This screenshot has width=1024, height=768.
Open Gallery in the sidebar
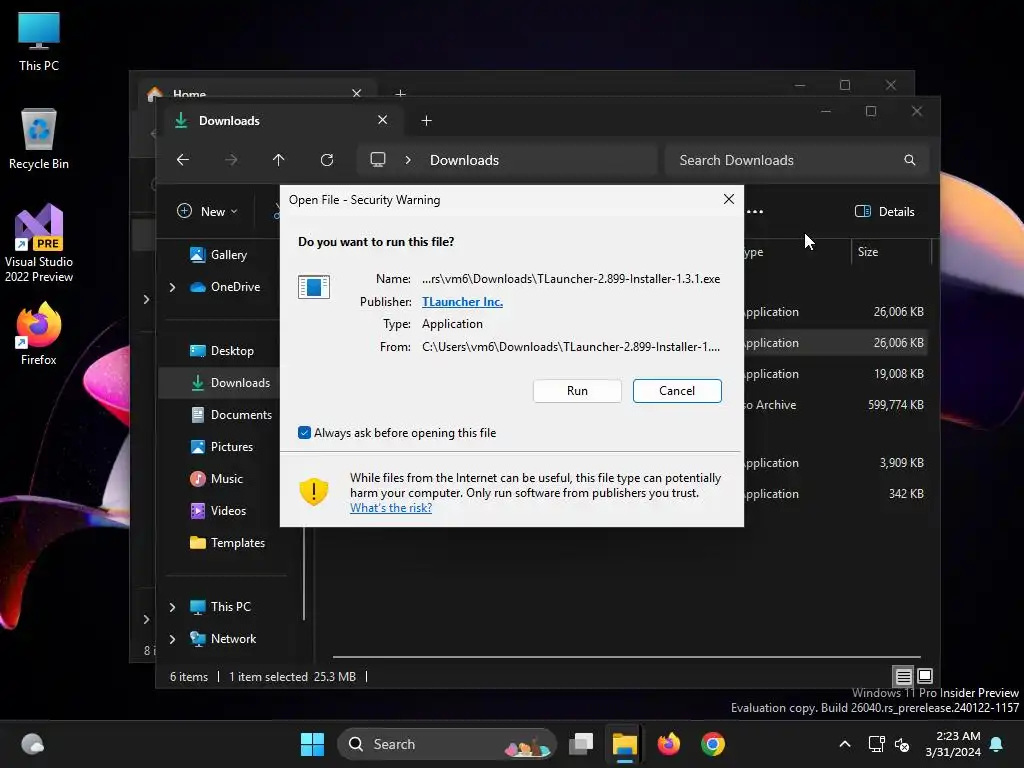click(219, 255)
